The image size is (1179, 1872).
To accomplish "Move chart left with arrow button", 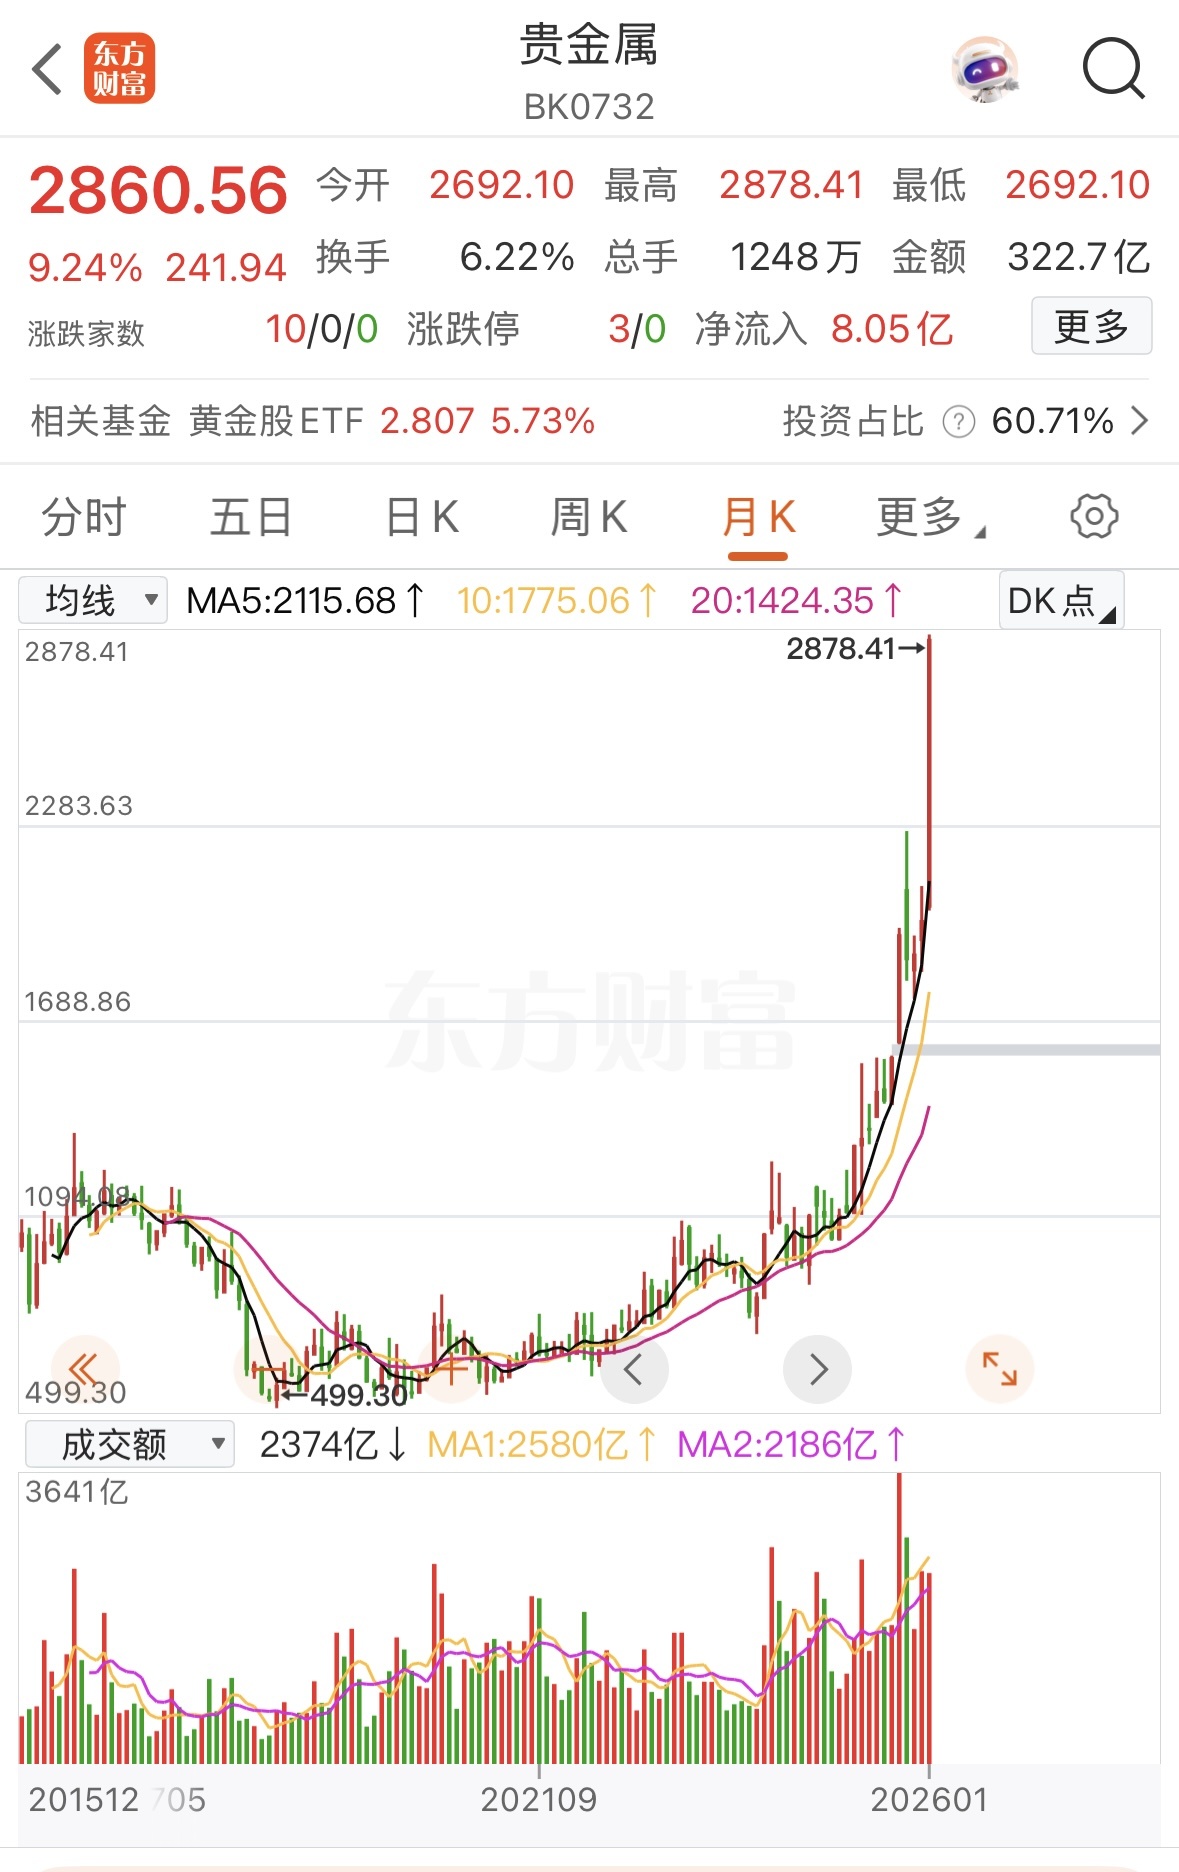I will [x=634, y=1369].
